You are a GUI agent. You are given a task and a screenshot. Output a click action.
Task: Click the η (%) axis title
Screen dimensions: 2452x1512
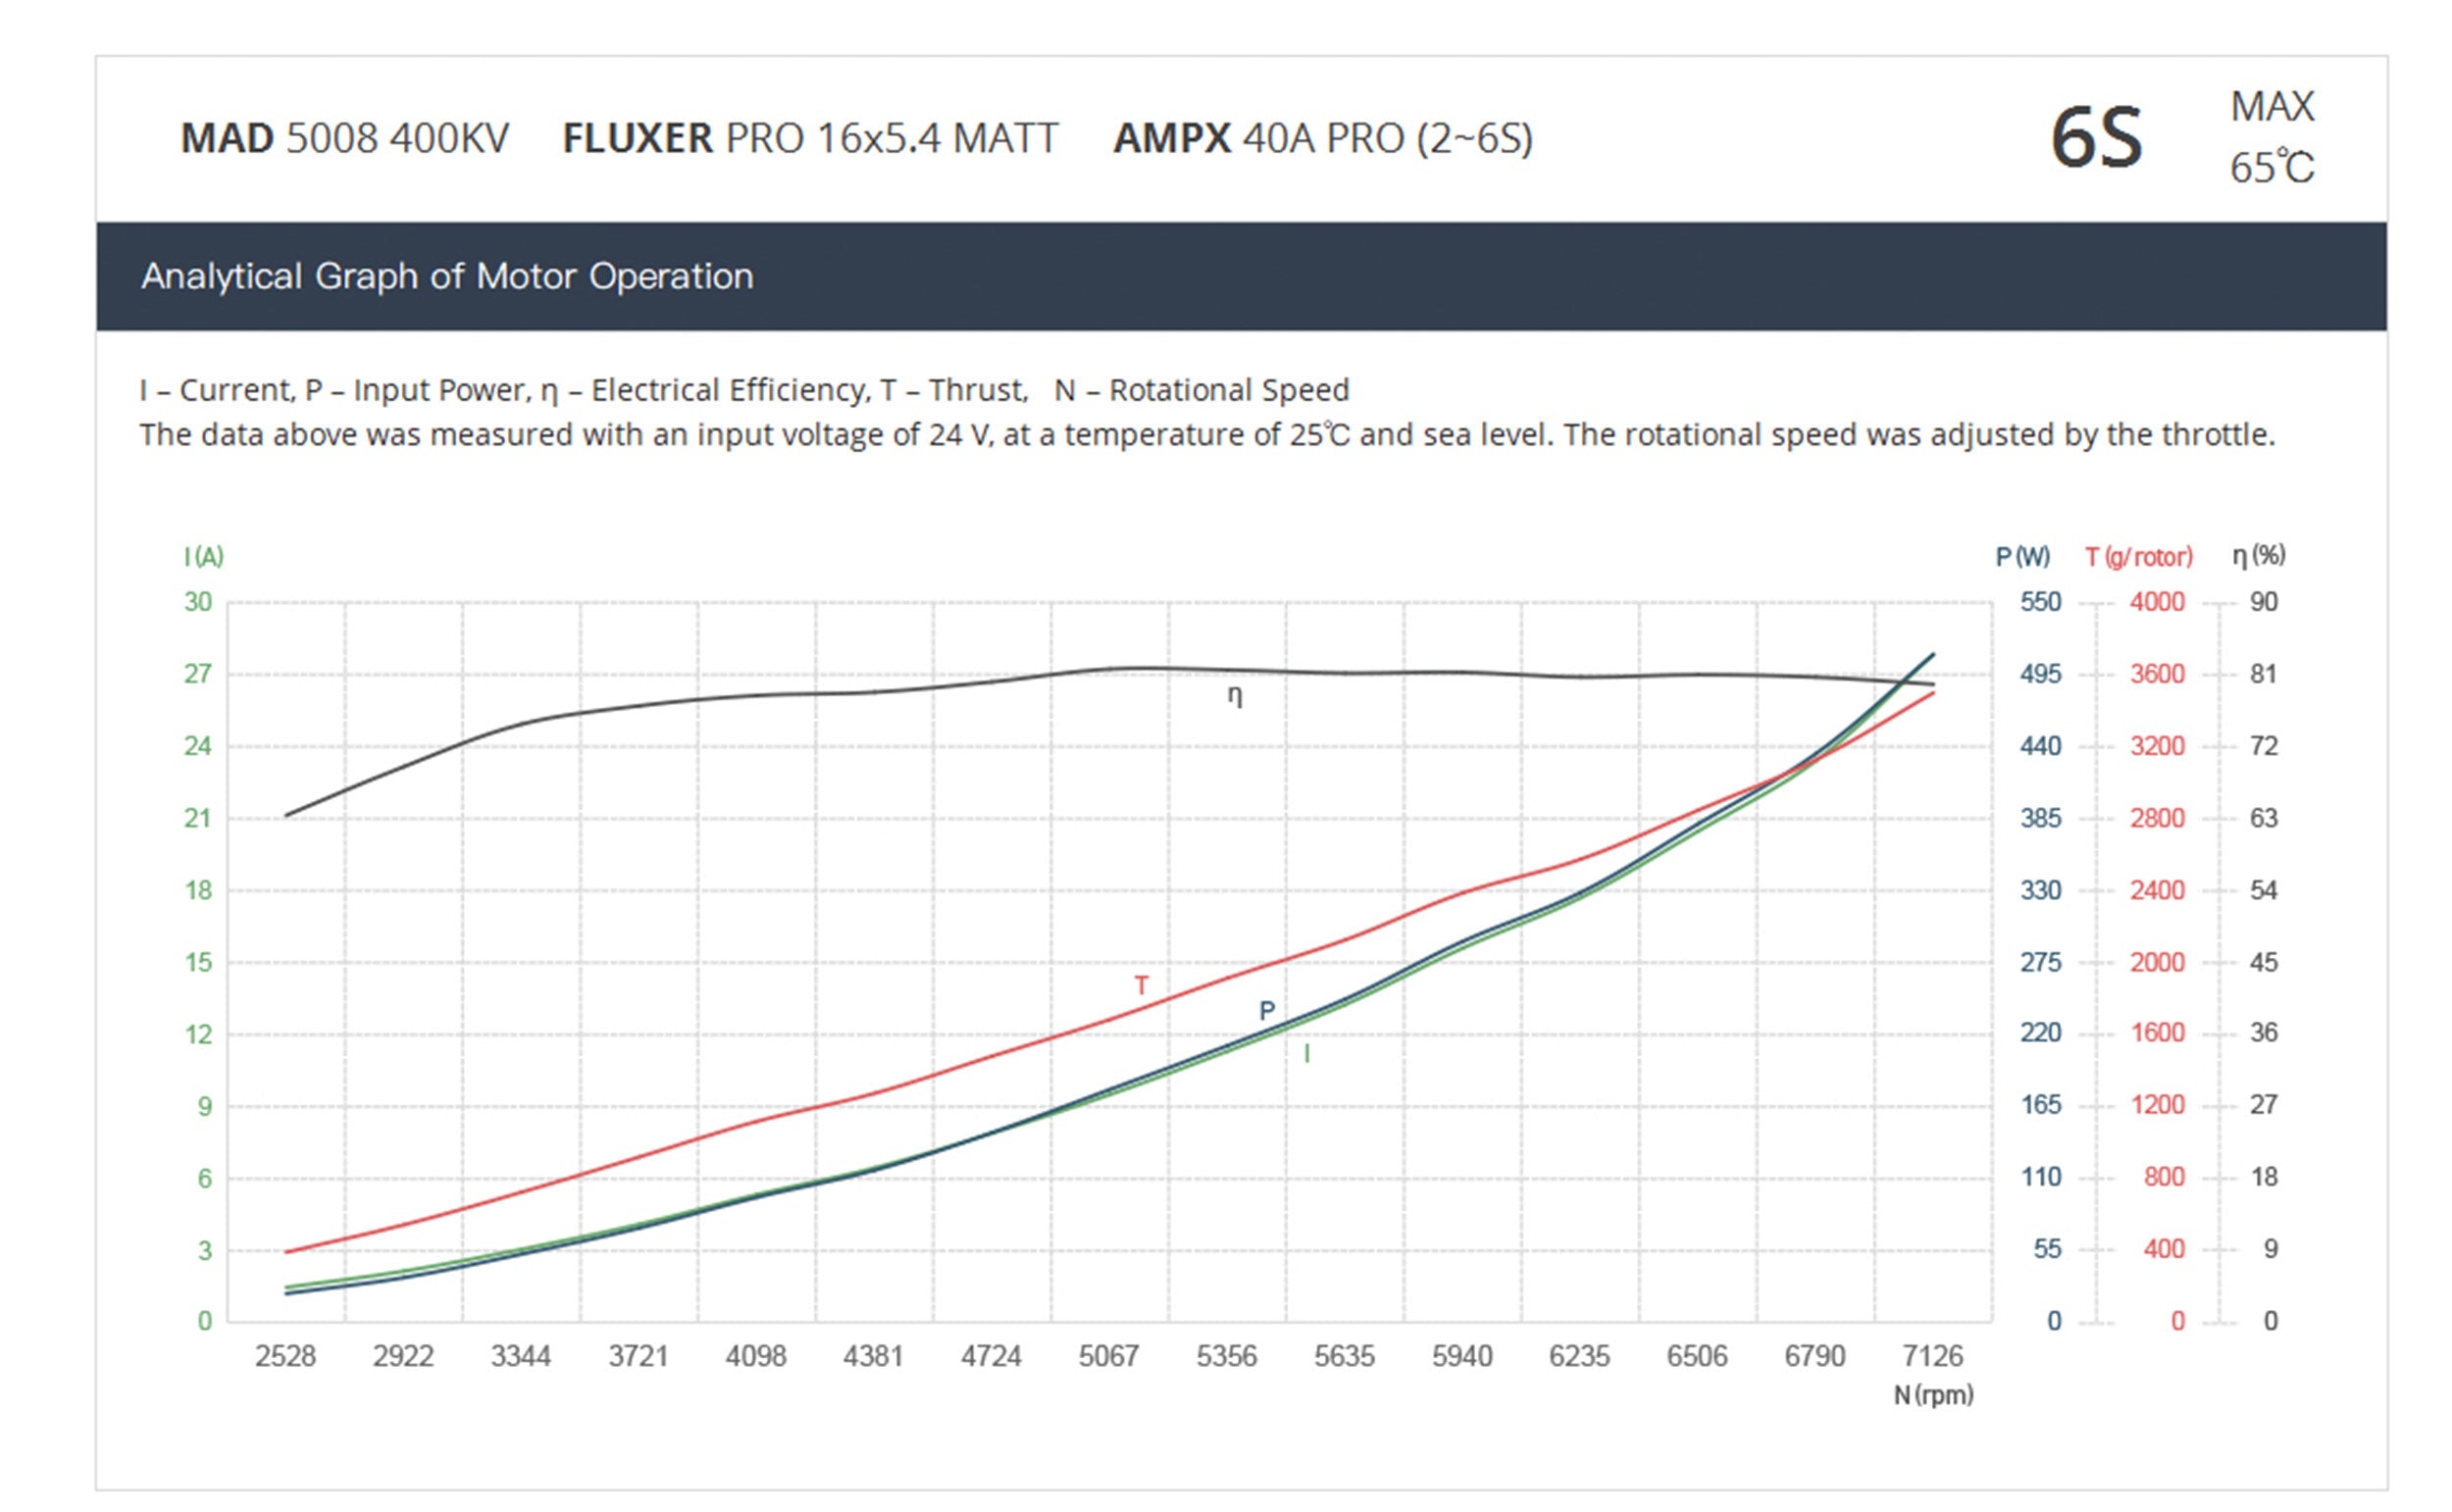pos(2258,555)
